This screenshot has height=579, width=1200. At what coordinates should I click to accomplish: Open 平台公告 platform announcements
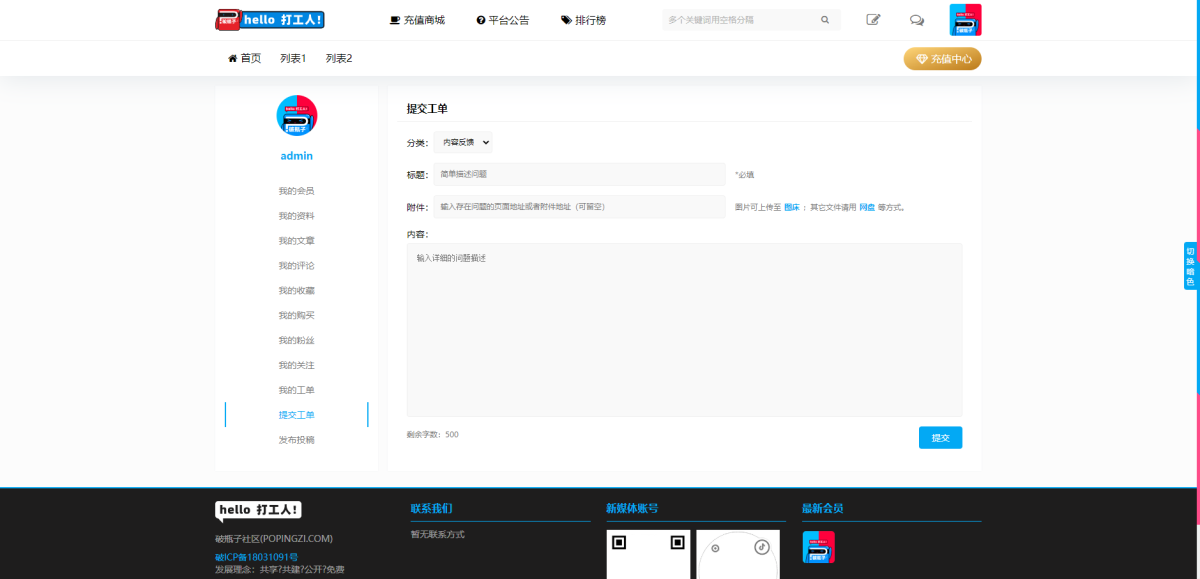(503, 20)
